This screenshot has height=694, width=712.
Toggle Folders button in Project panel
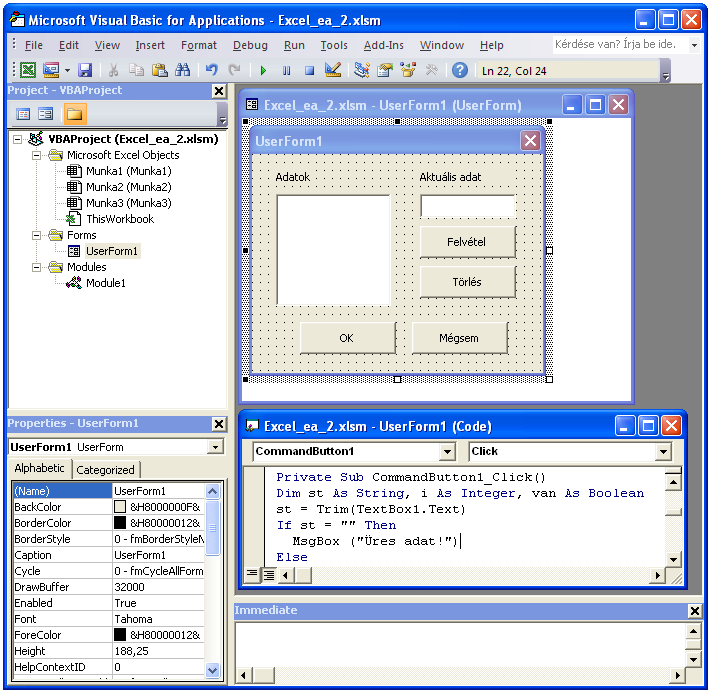(74, 114)
